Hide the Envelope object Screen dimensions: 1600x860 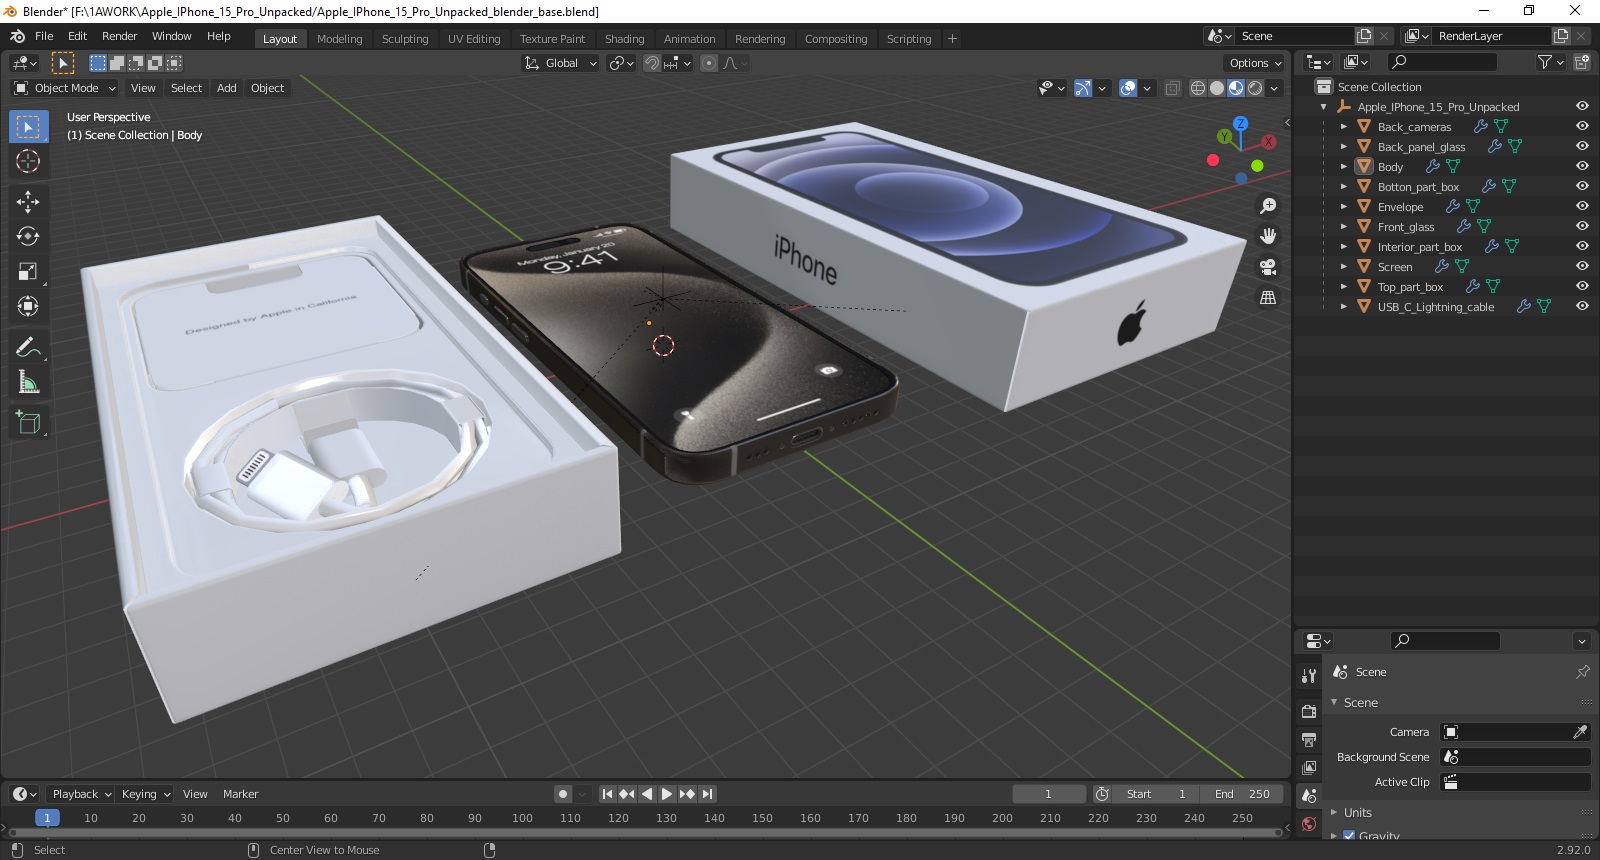pos(1582,206)
